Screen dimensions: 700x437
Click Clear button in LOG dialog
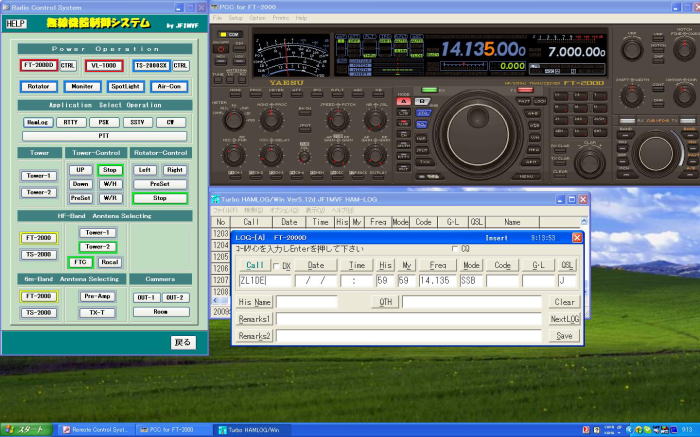(564, 302)
